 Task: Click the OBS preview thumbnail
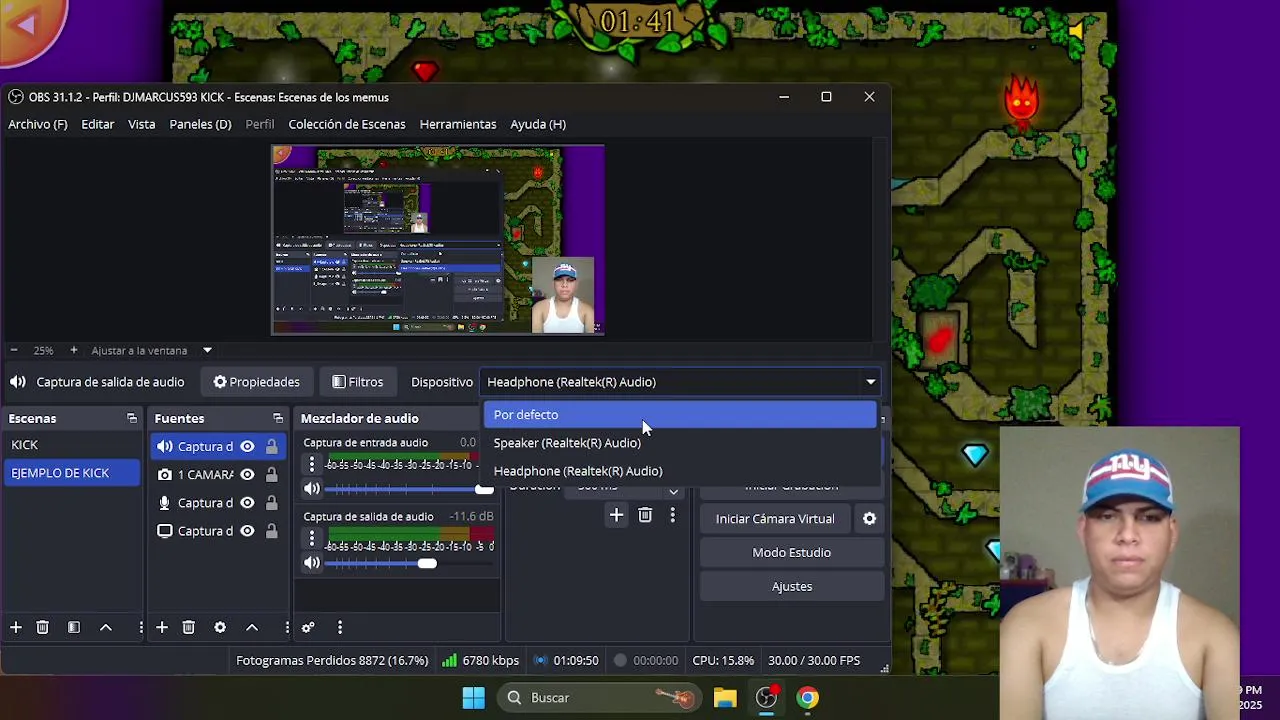(438, 240)
